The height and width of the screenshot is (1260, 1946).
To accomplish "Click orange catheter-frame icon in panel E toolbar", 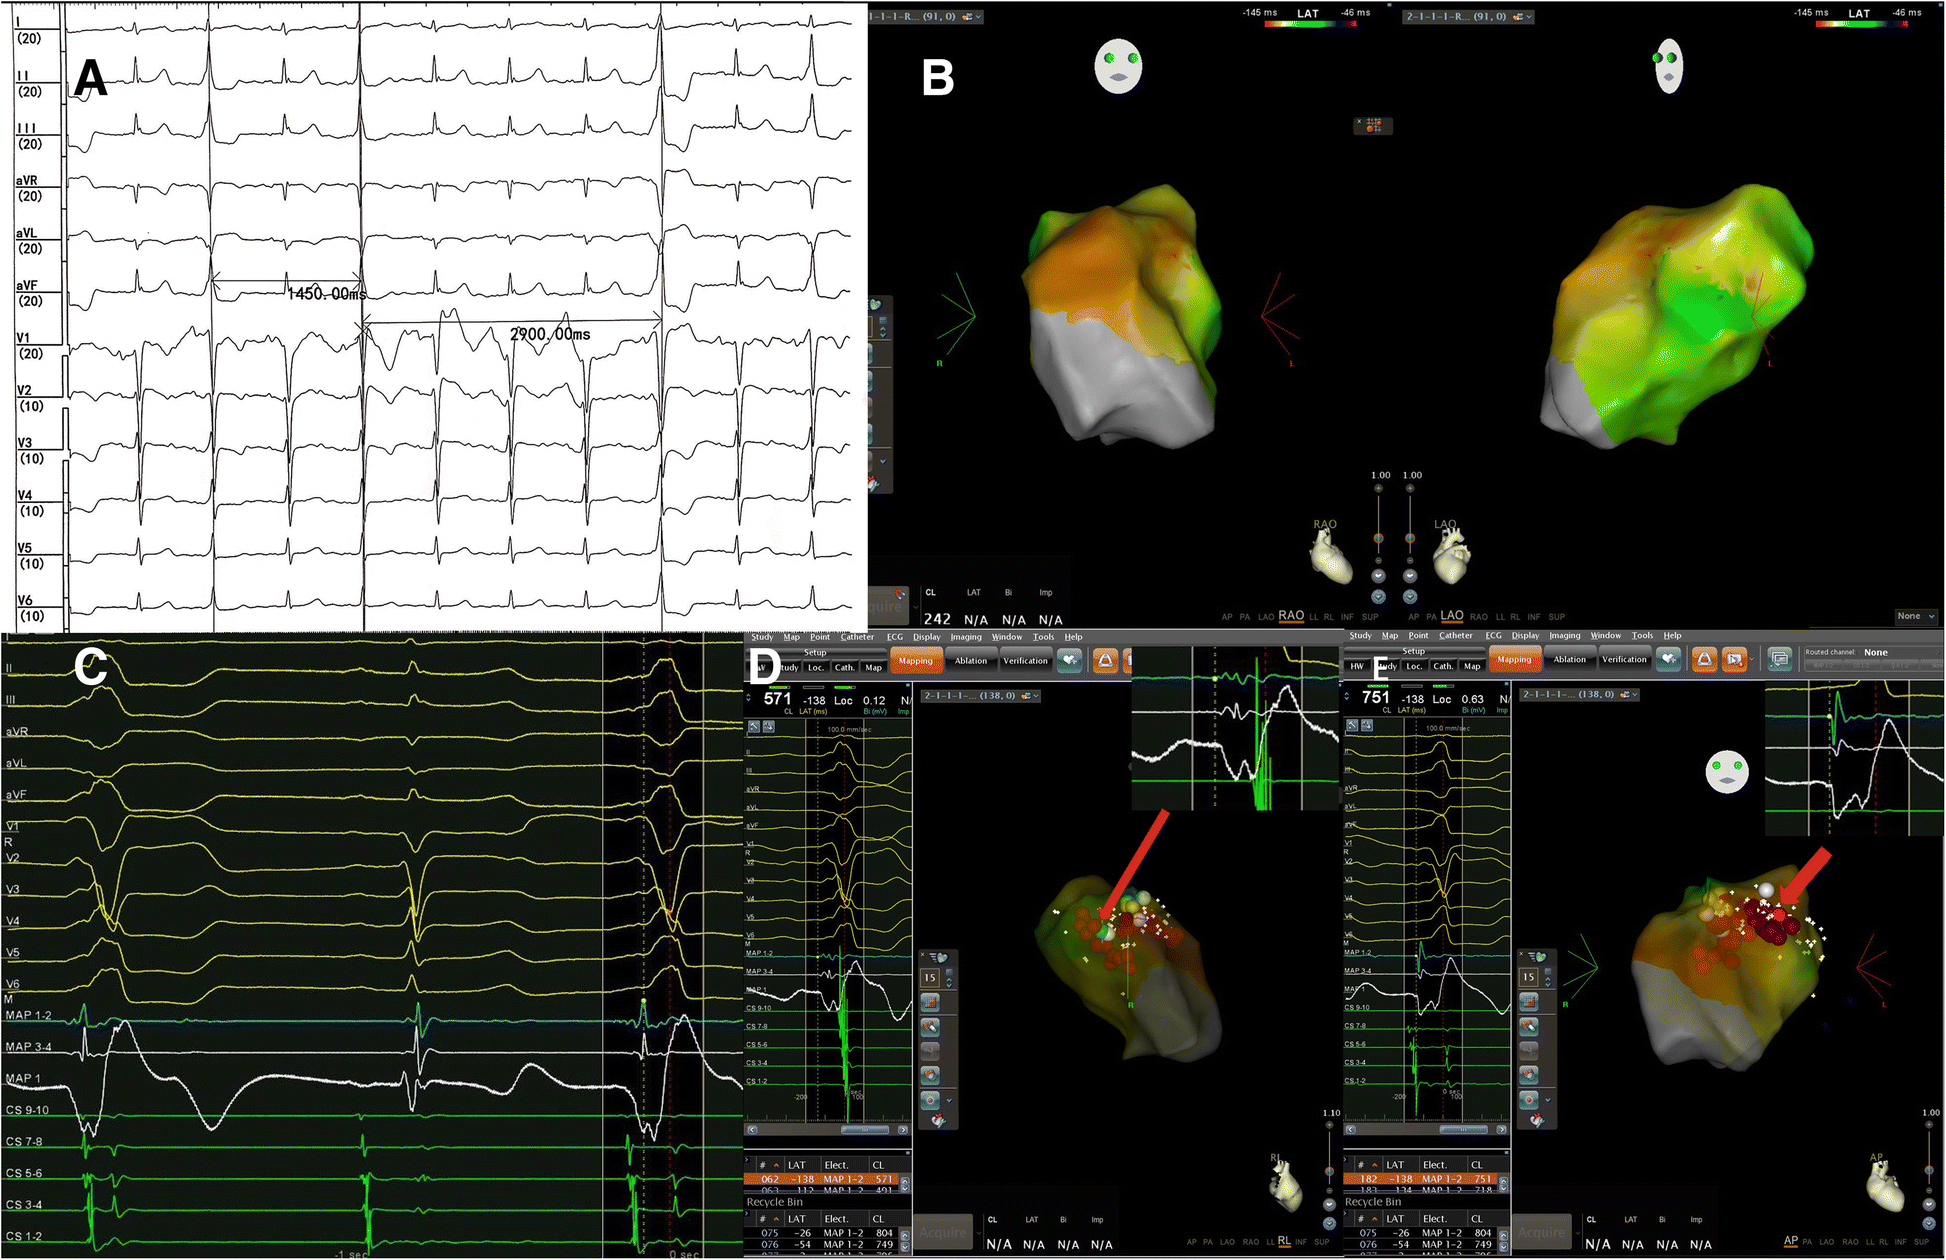I will click(x=1704, y=659).
